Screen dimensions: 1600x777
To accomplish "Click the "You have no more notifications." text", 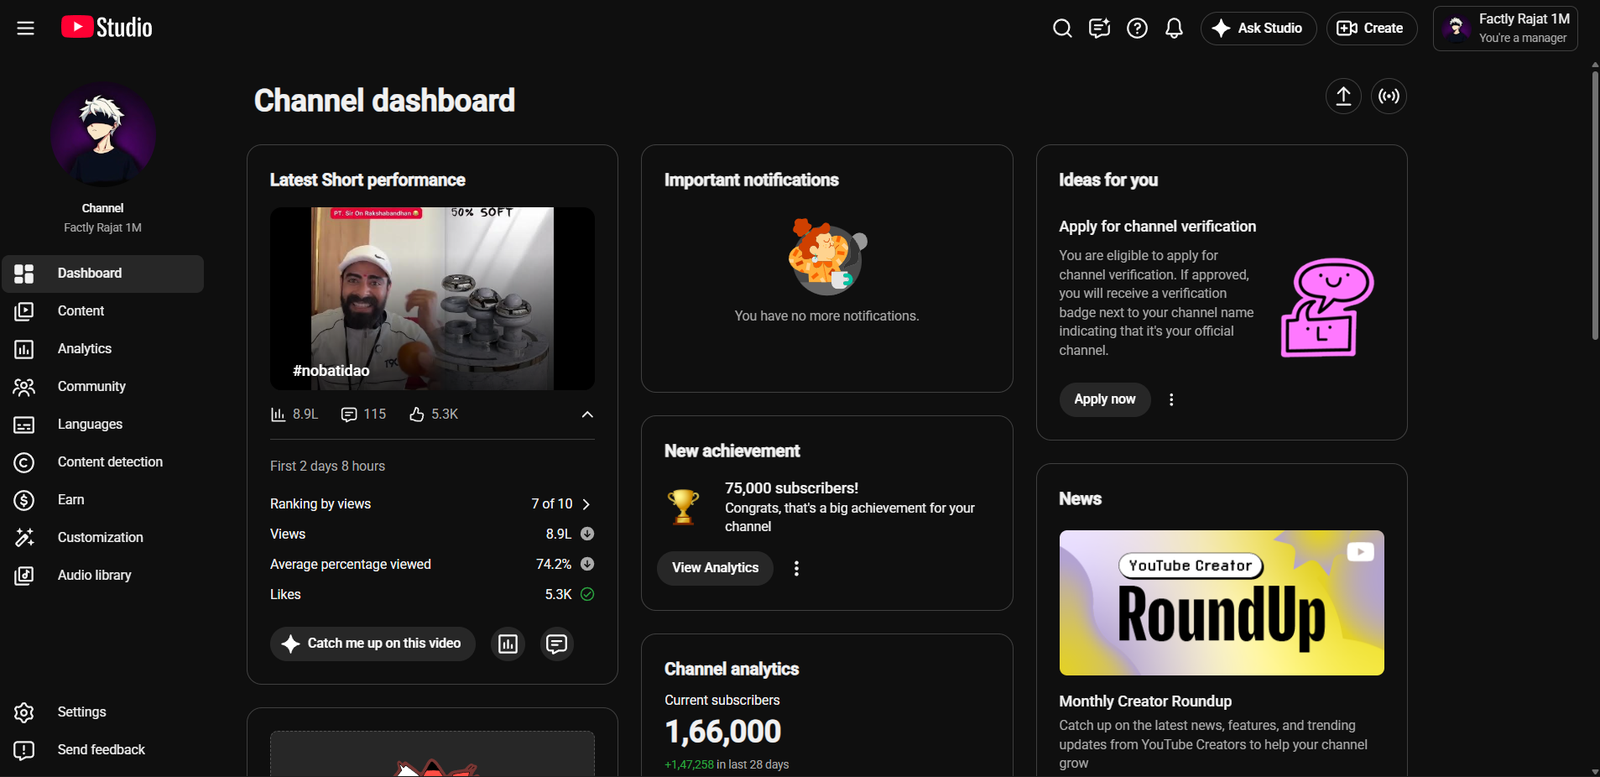I will (x=827, y=316).
